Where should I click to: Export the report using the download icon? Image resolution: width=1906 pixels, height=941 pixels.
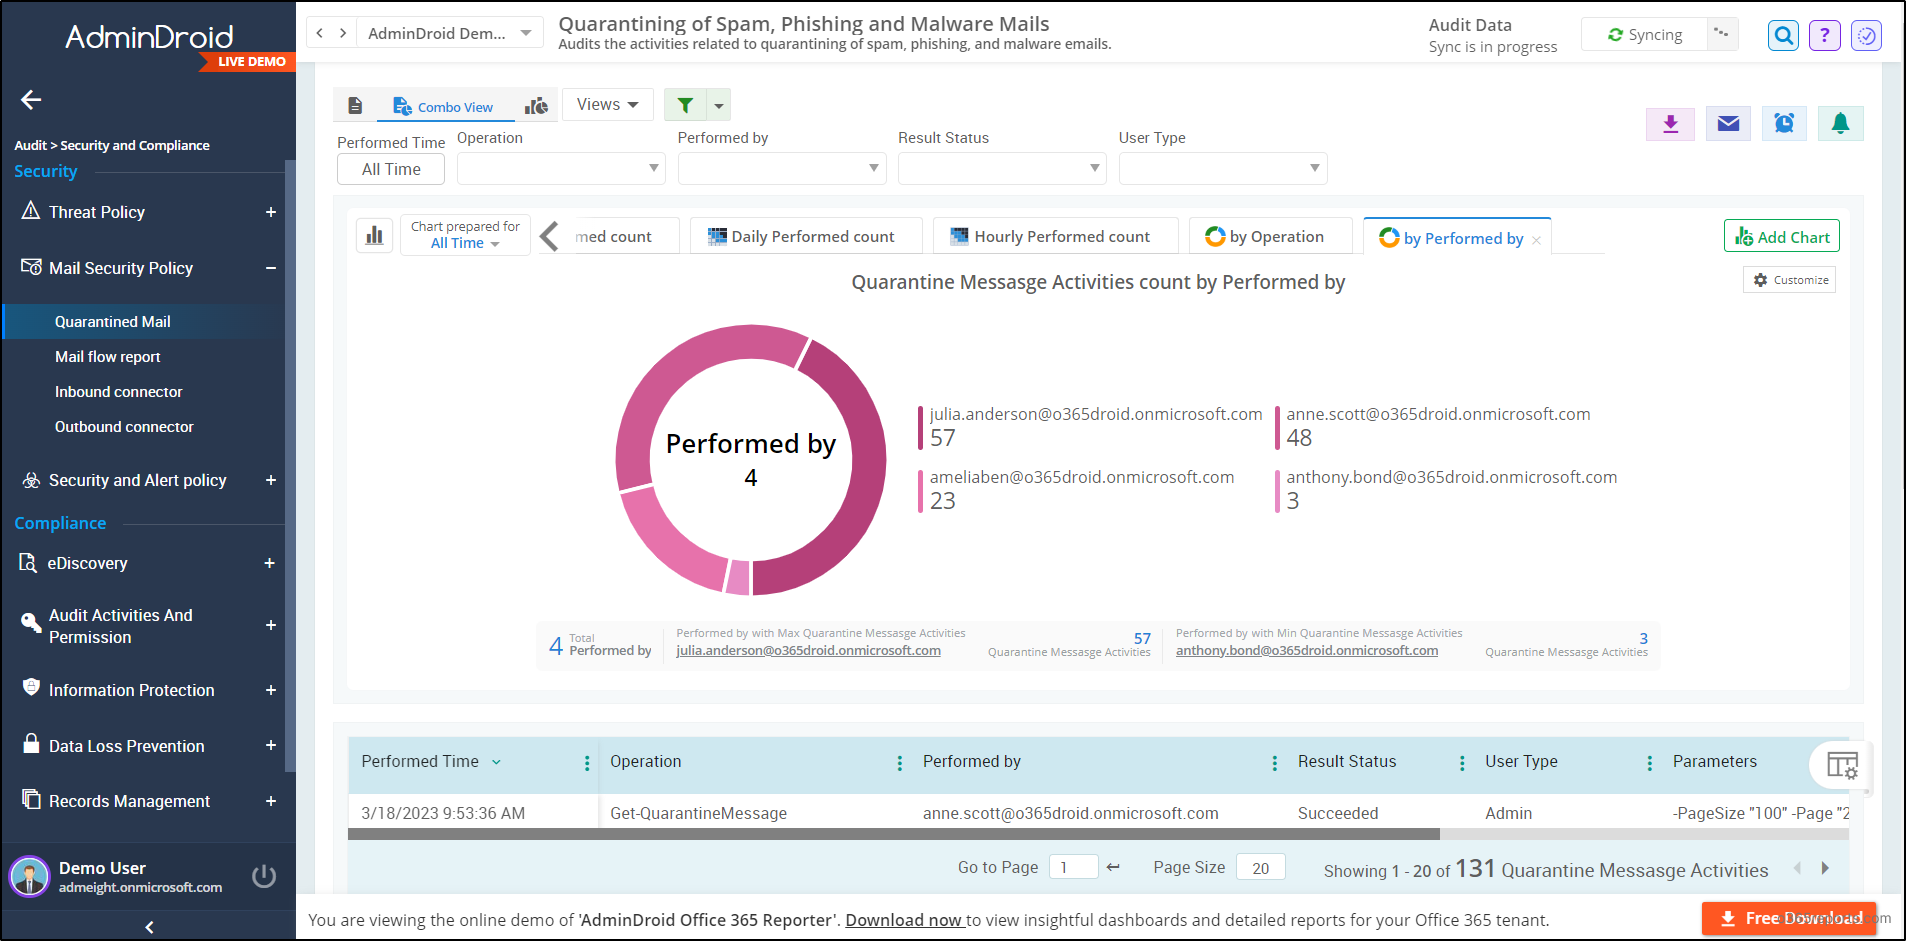tap(1670, 123)
